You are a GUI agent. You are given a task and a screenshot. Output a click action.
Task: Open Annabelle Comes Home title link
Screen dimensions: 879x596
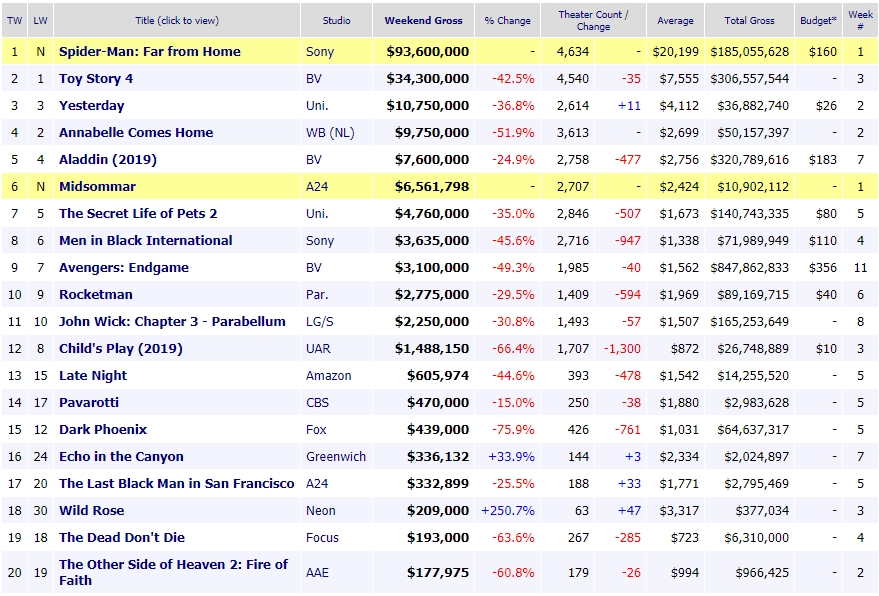pyautogui.click(x=136, y=132)
